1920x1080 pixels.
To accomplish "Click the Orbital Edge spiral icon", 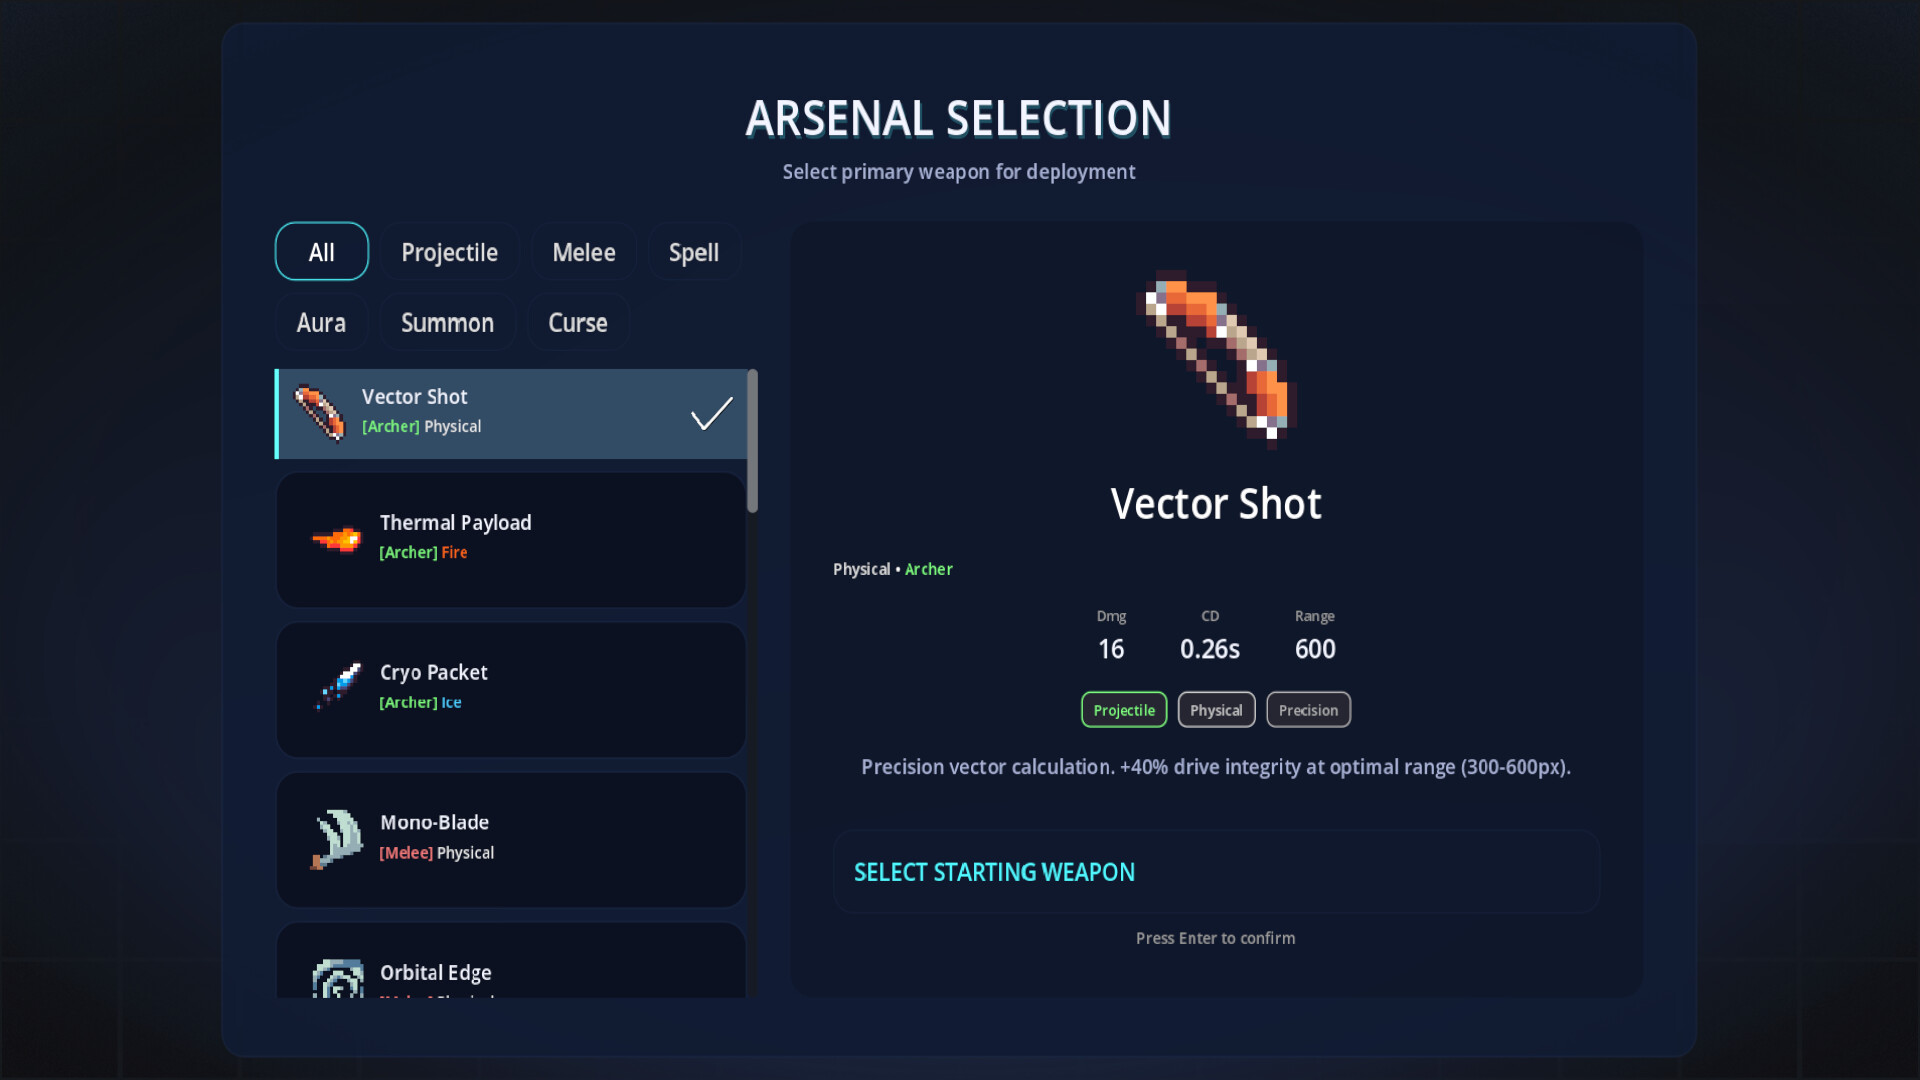I will tap(337, 979).
